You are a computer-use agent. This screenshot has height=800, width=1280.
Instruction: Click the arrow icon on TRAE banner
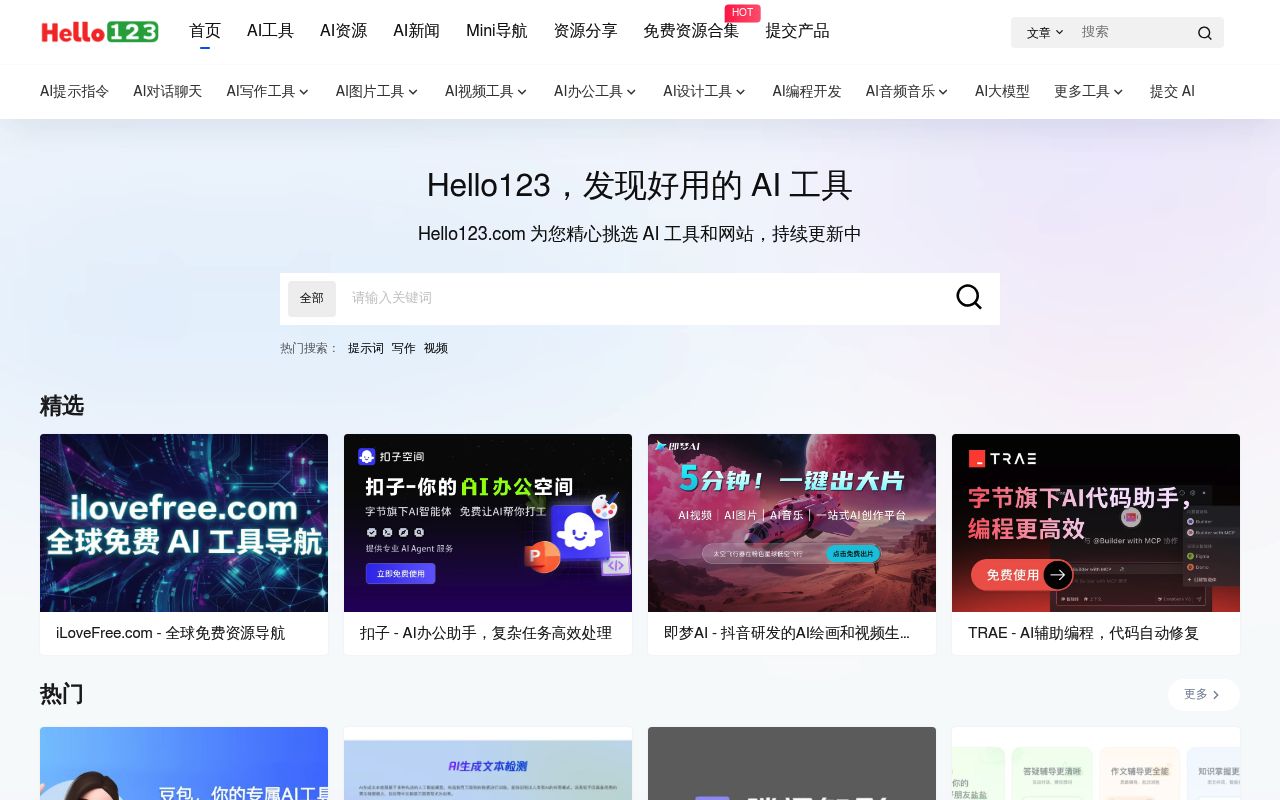tap(1058, 575)
